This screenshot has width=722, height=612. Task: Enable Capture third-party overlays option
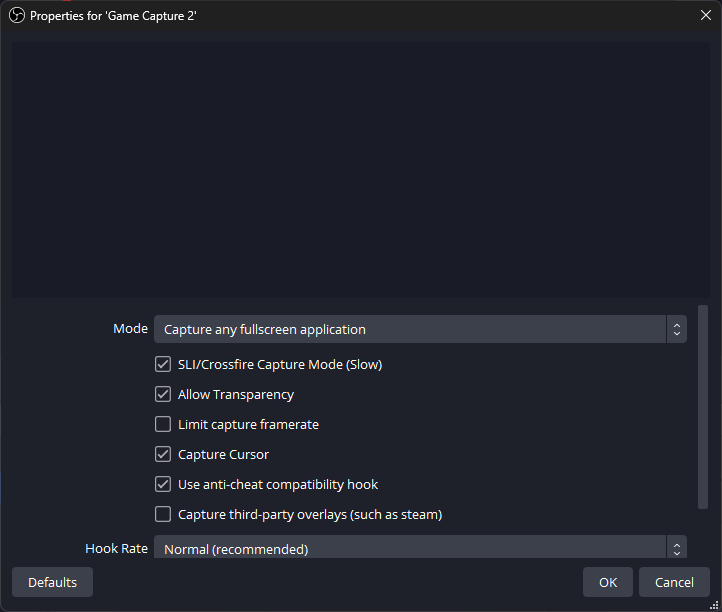pyautogui.click(x=163, y=514)
